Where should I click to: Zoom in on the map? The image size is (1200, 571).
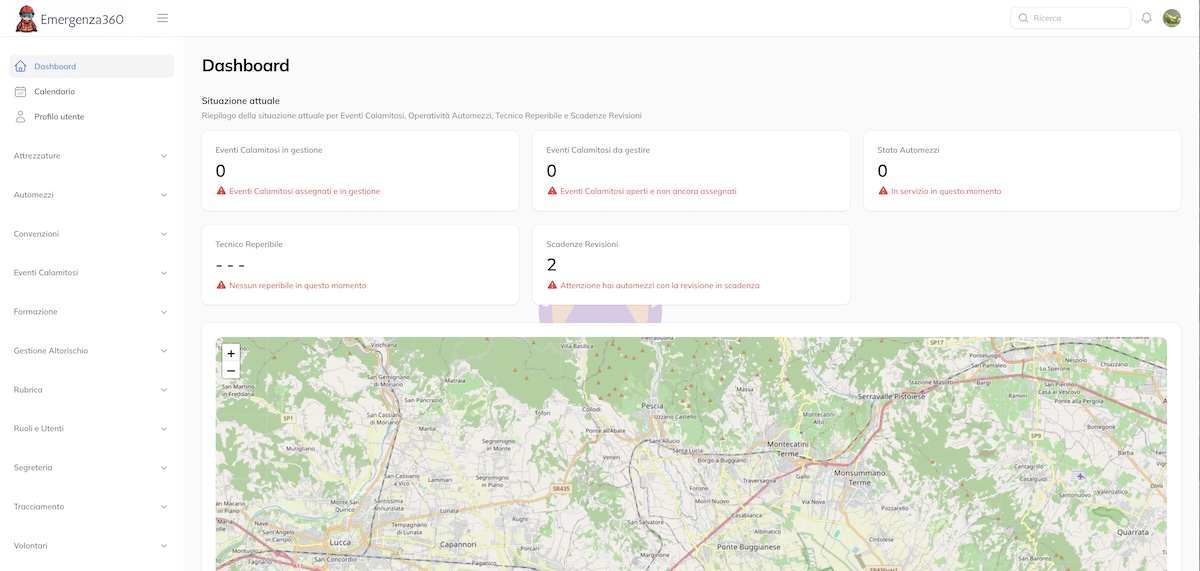pos(231,353)
